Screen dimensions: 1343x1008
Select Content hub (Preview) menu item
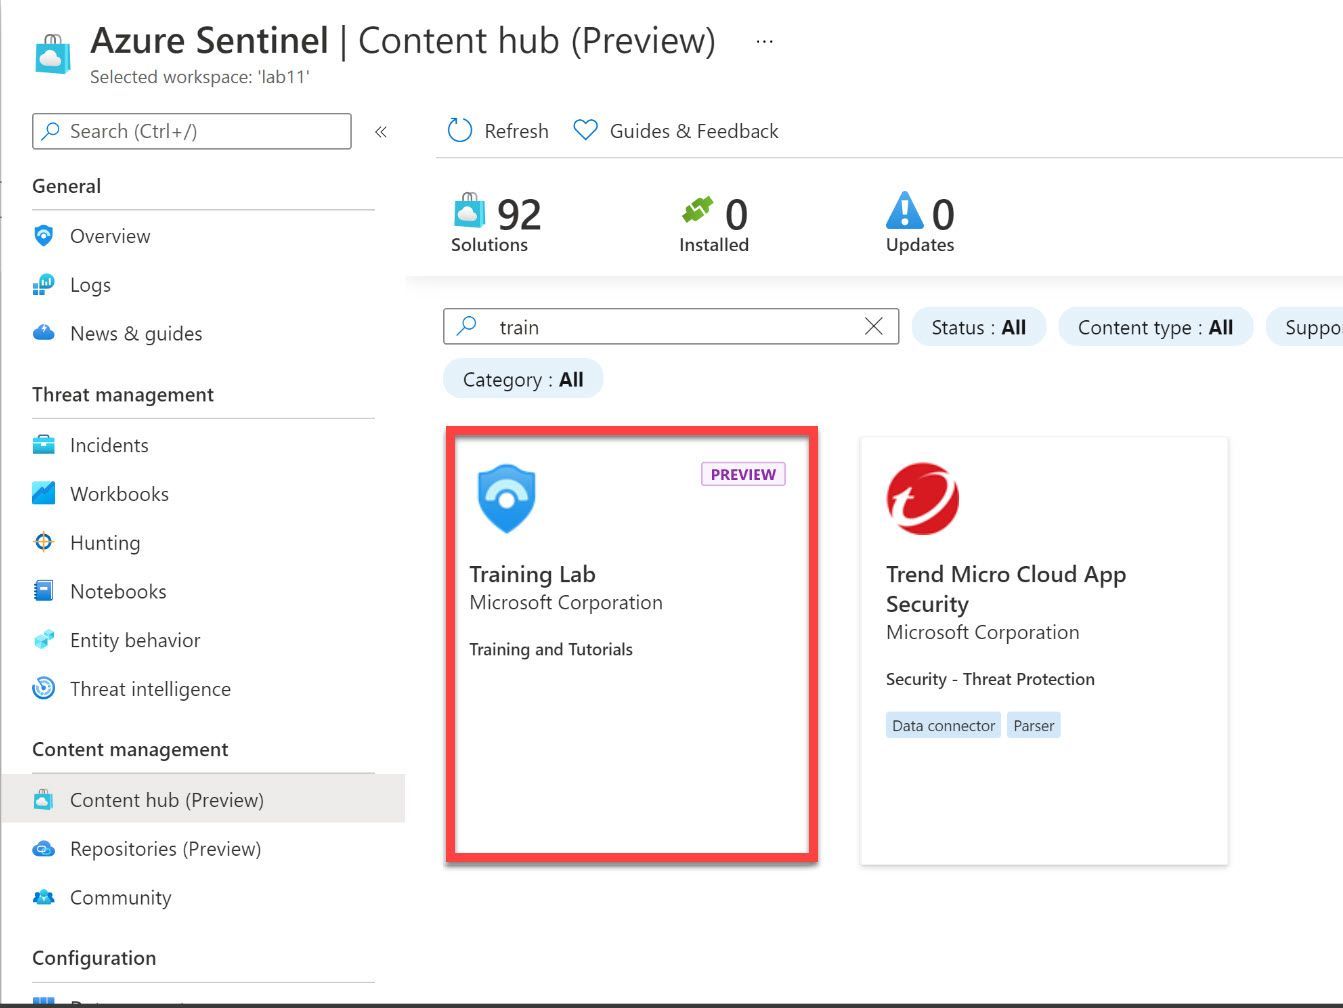click(x=166, y=800)
